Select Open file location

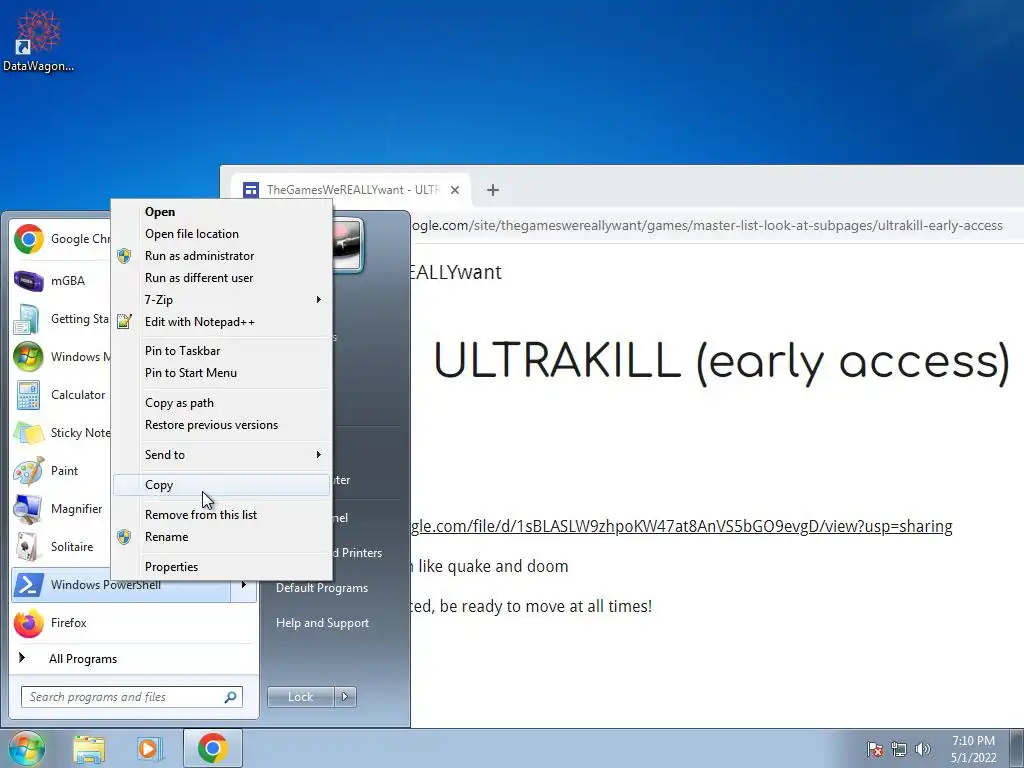tap(222, 234)
